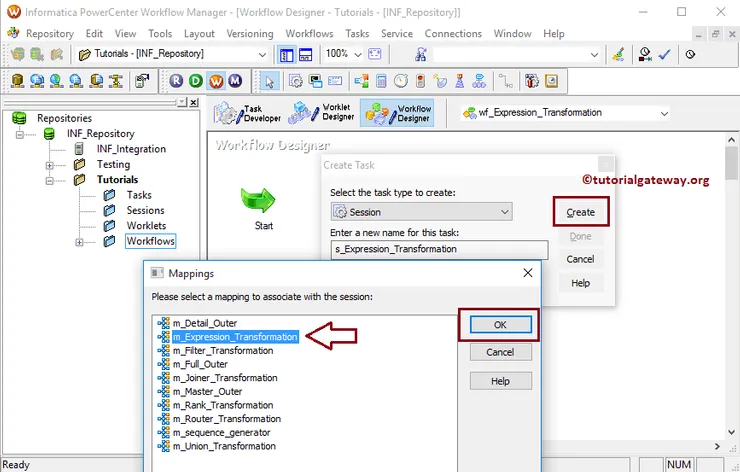Click the workspace vertical scrollbar
740x472 pixels.
(731, 288)
